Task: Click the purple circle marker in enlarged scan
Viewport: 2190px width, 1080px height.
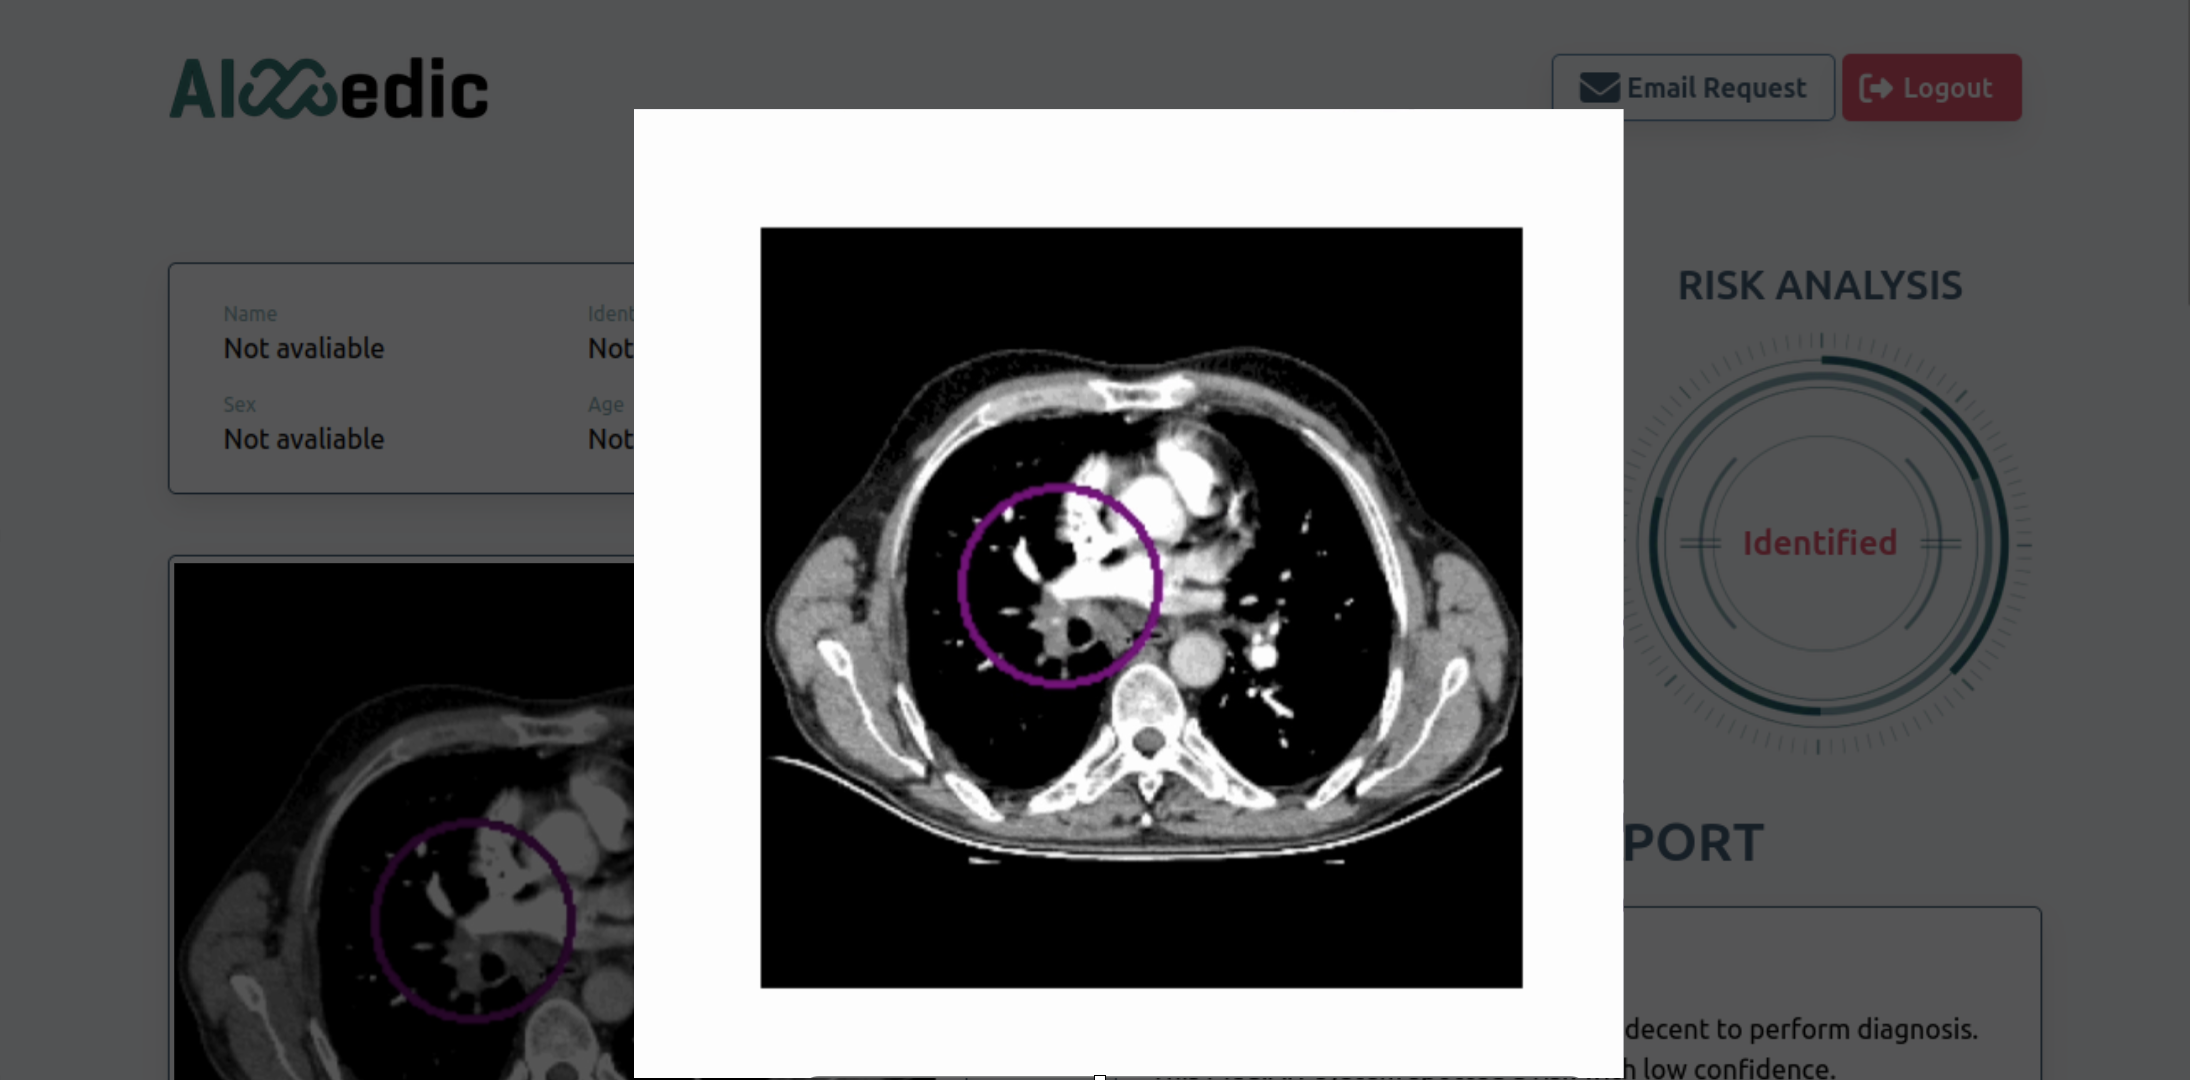Action: 1059,585
